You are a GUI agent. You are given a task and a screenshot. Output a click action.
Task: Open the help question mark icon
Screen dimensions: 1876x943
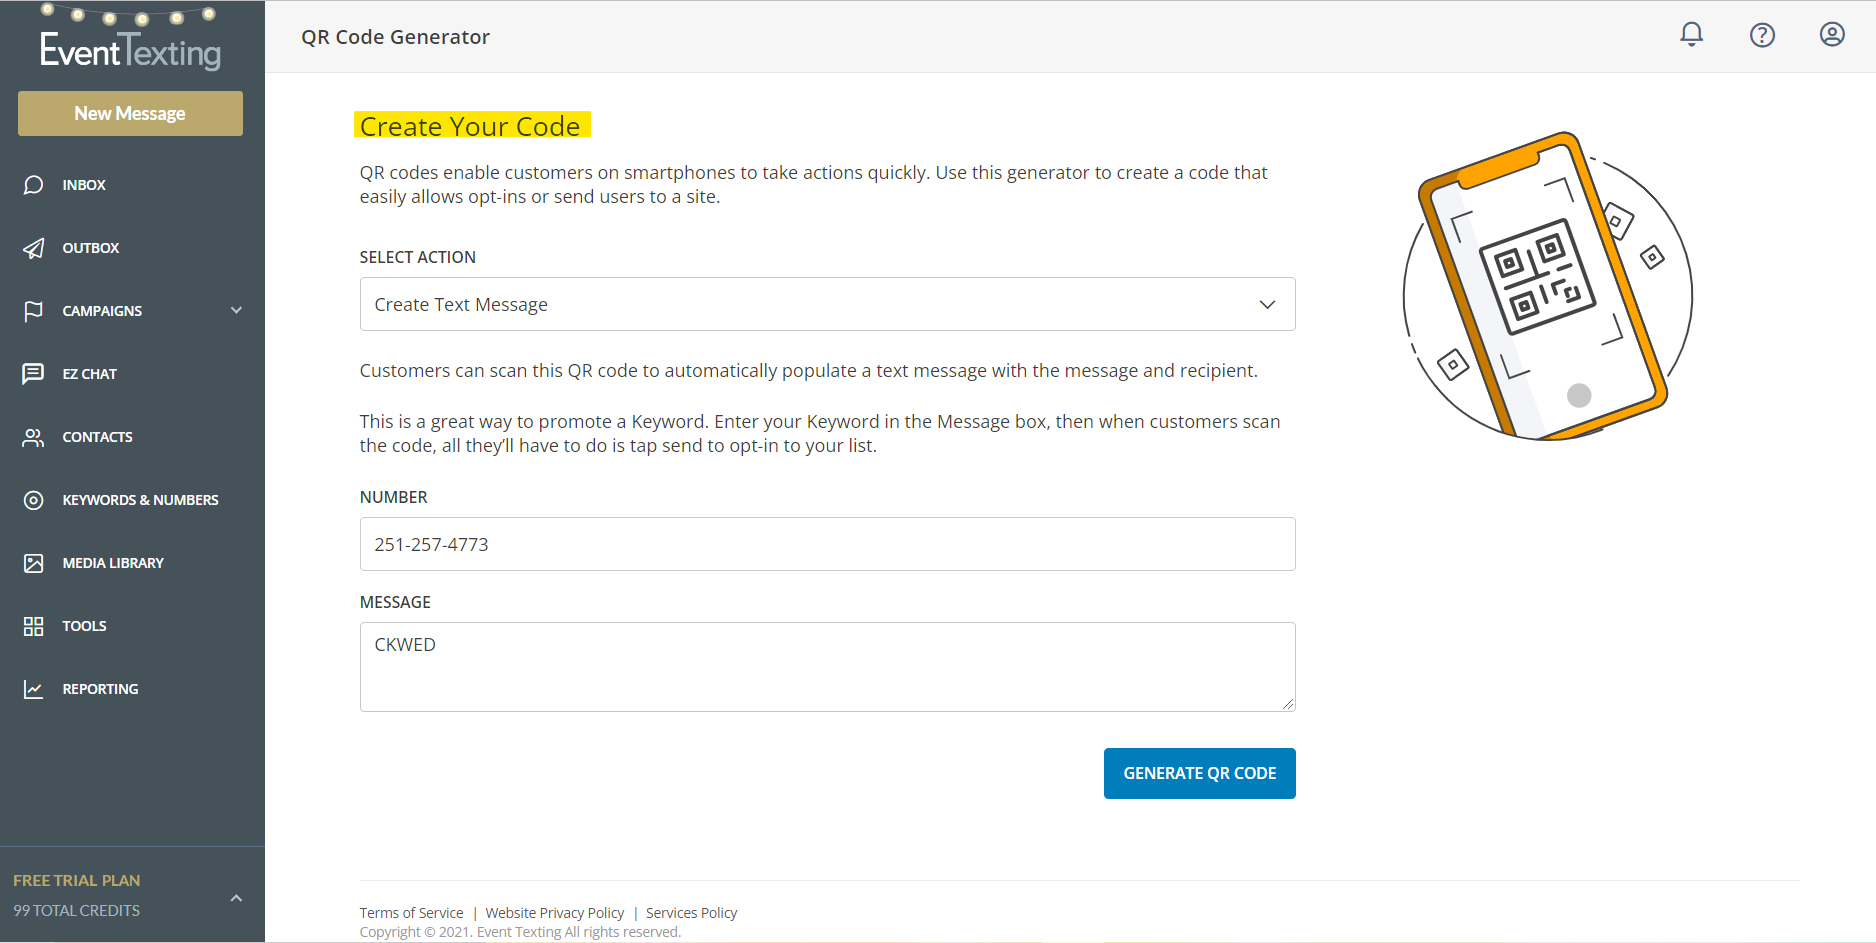1762,35
